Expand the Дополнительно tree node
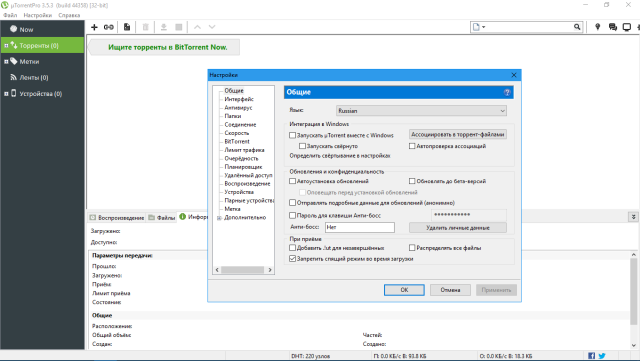Viewport: 640px width, 361px height. (x=219, y=218)
